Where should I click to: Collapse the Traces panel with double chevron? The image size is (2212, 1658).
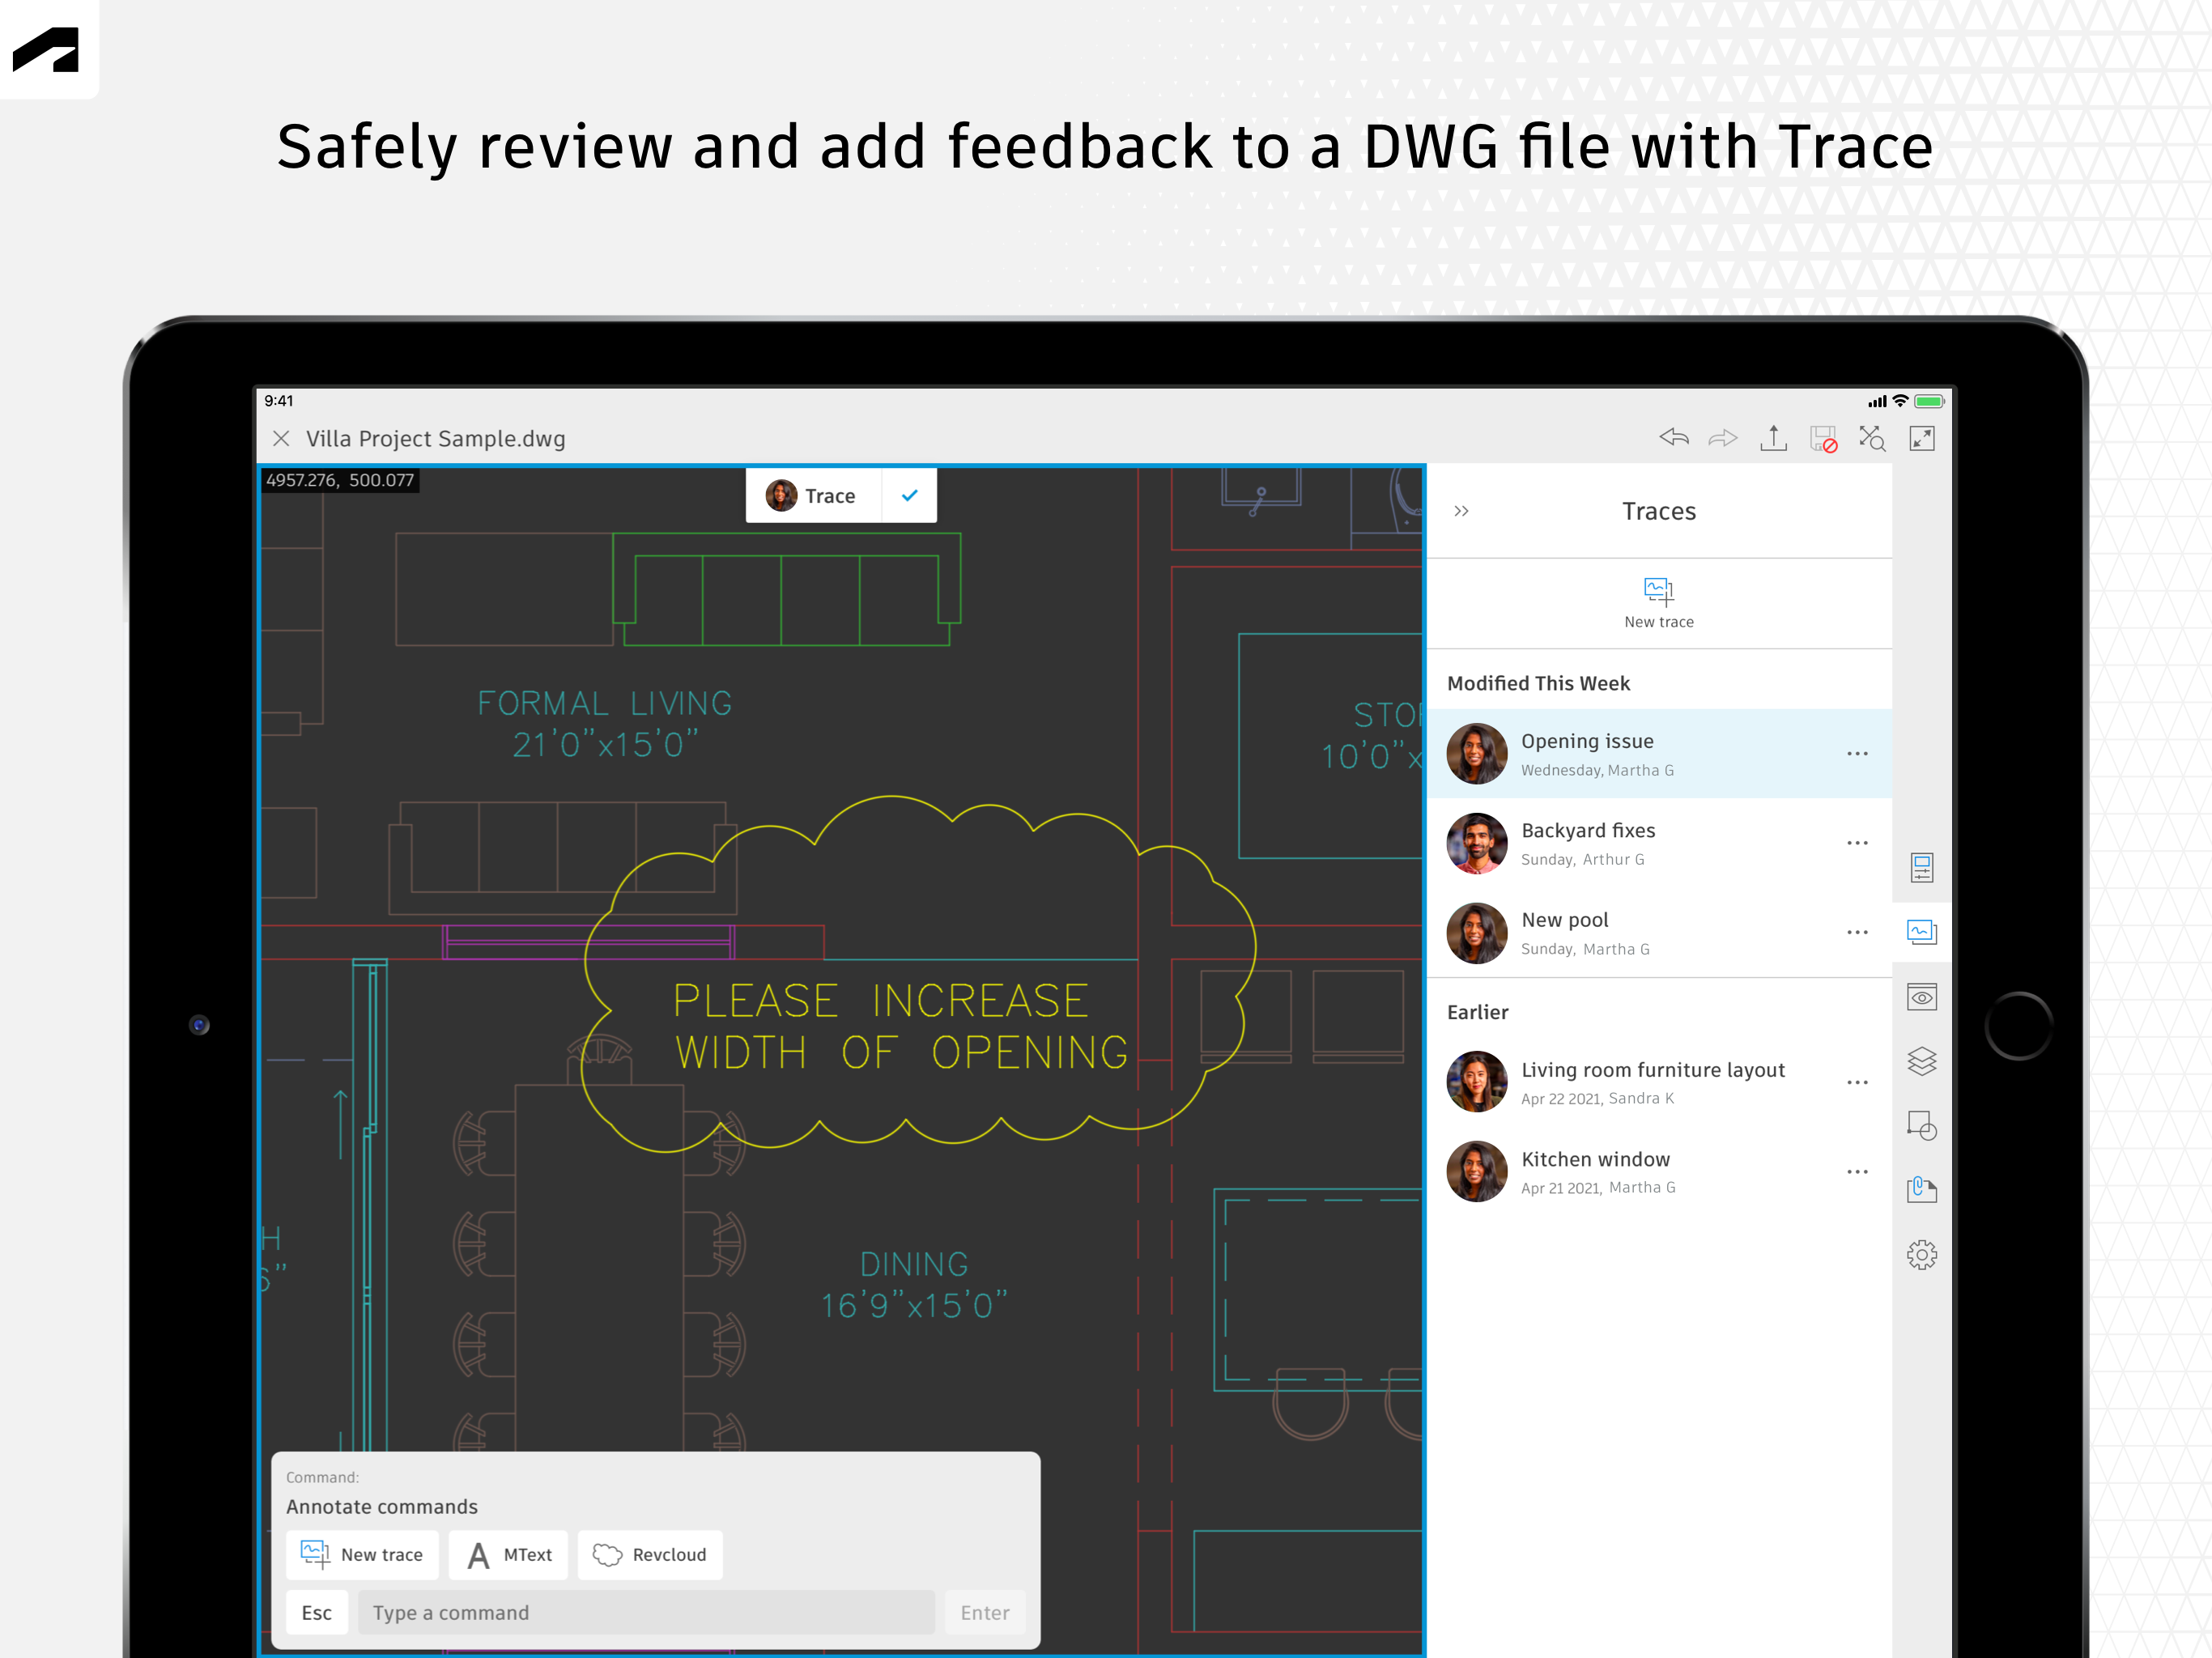[x=1461, y=511]
